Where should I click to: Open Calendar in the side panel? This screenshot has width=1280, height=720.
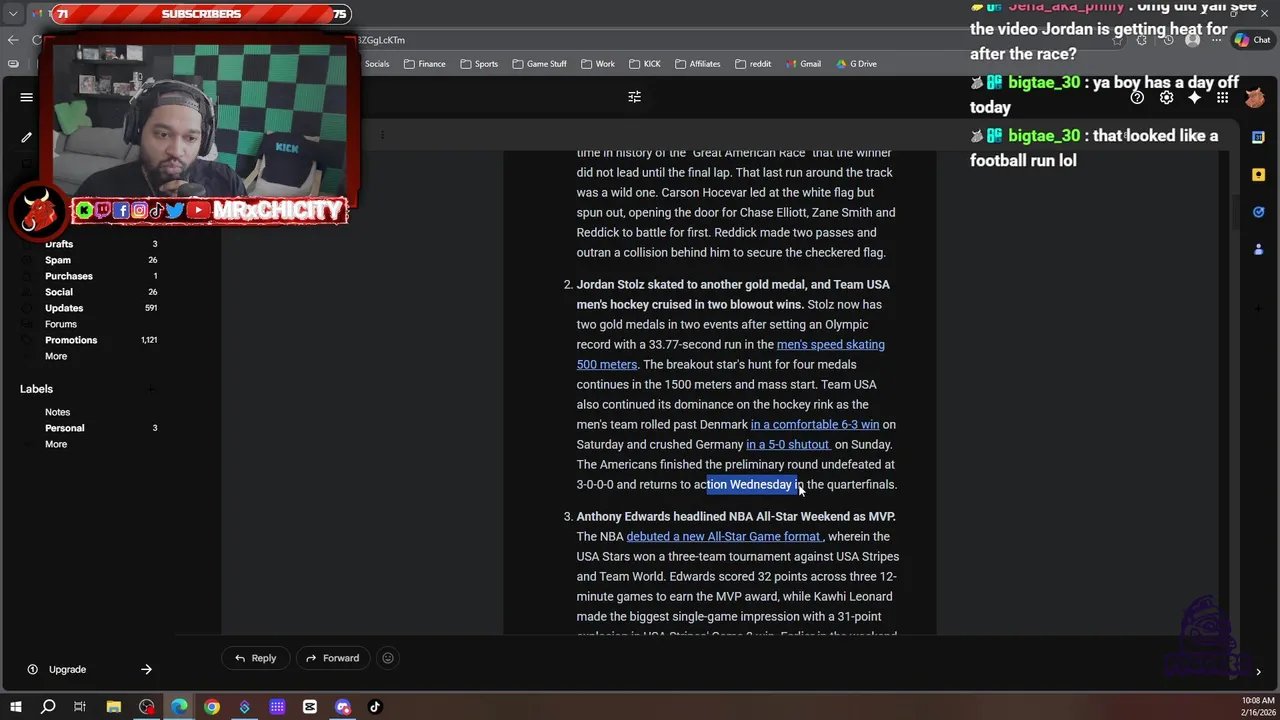click(x=1258, y=137)
